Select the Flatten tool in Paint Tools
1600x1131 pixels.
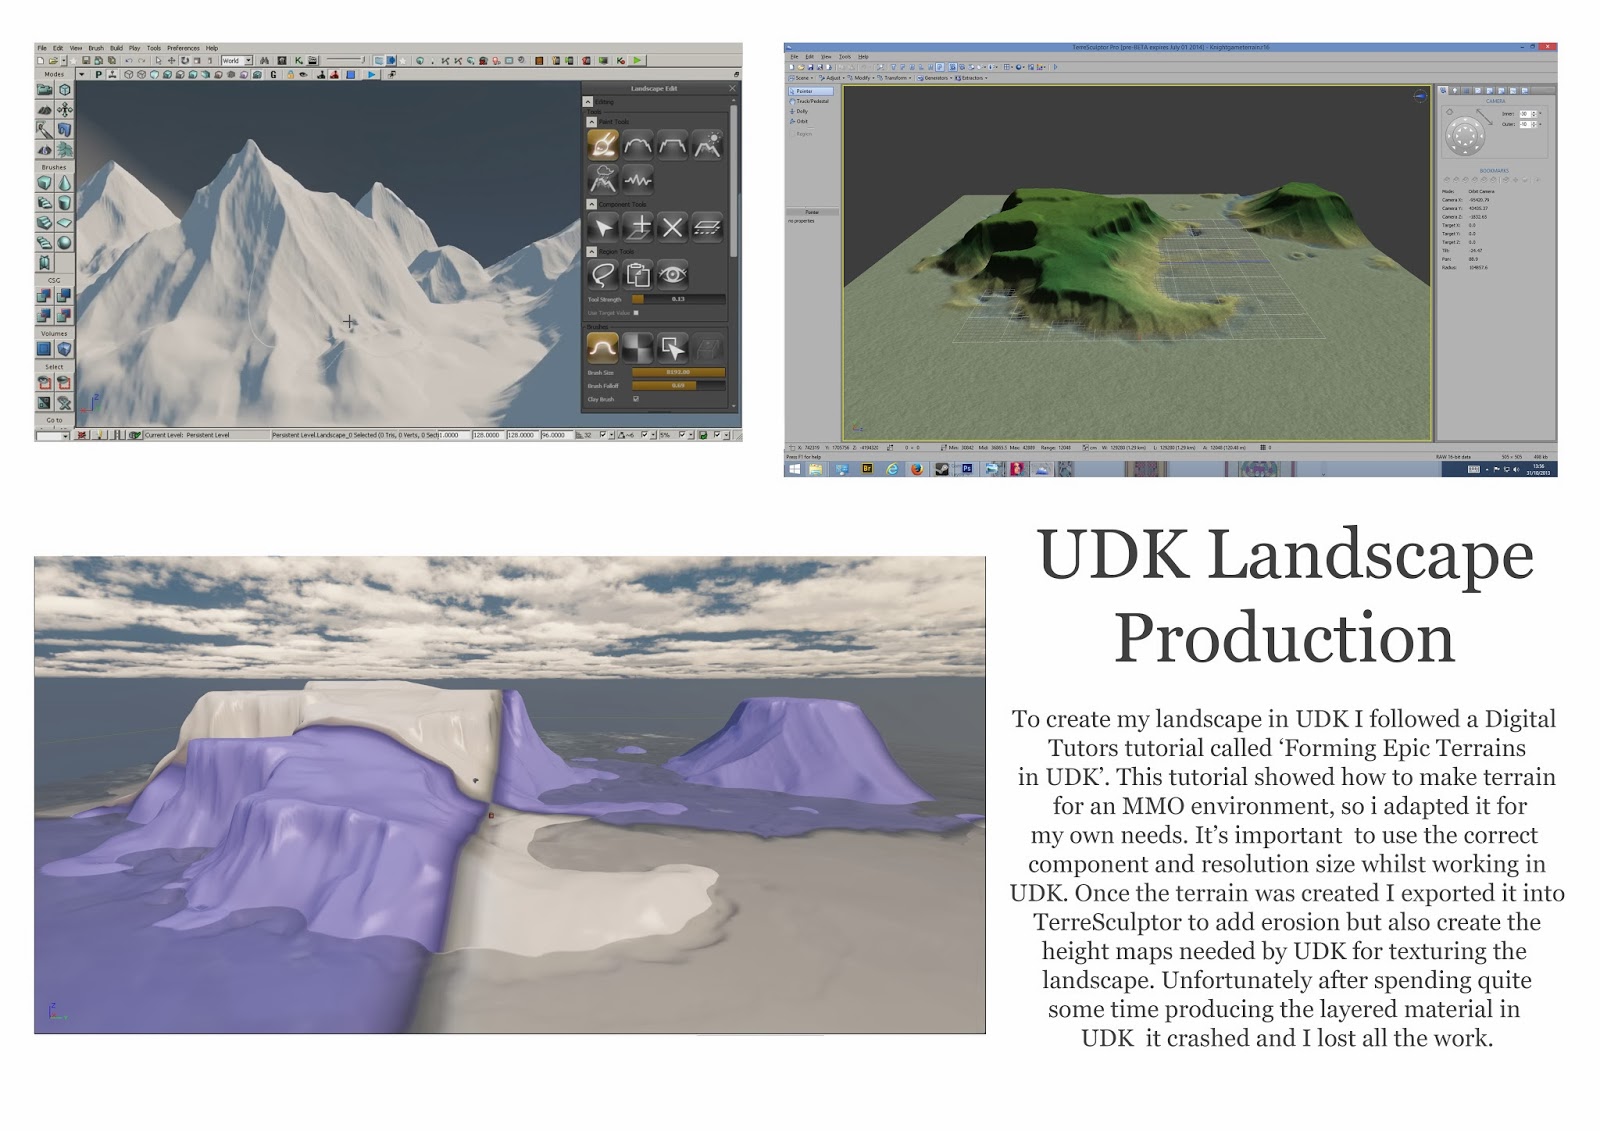(x=672, y=145)
